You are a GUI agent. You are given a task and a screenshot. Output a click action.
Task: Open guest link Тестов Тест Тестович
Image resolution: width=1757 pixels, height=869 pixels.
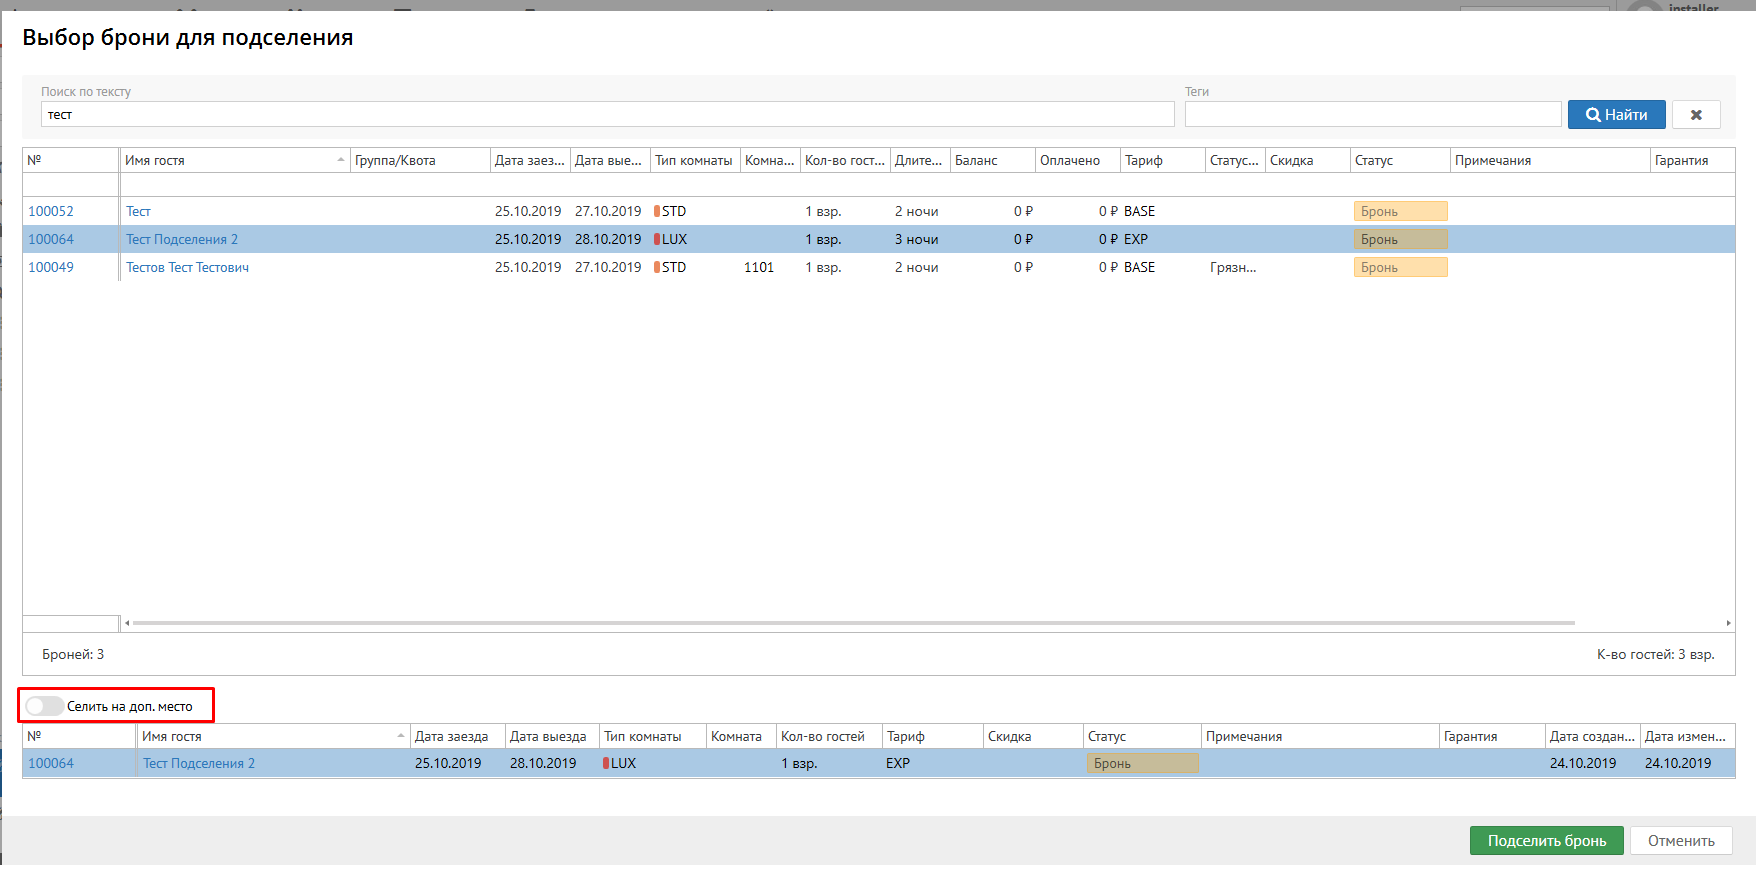point(187,267)
